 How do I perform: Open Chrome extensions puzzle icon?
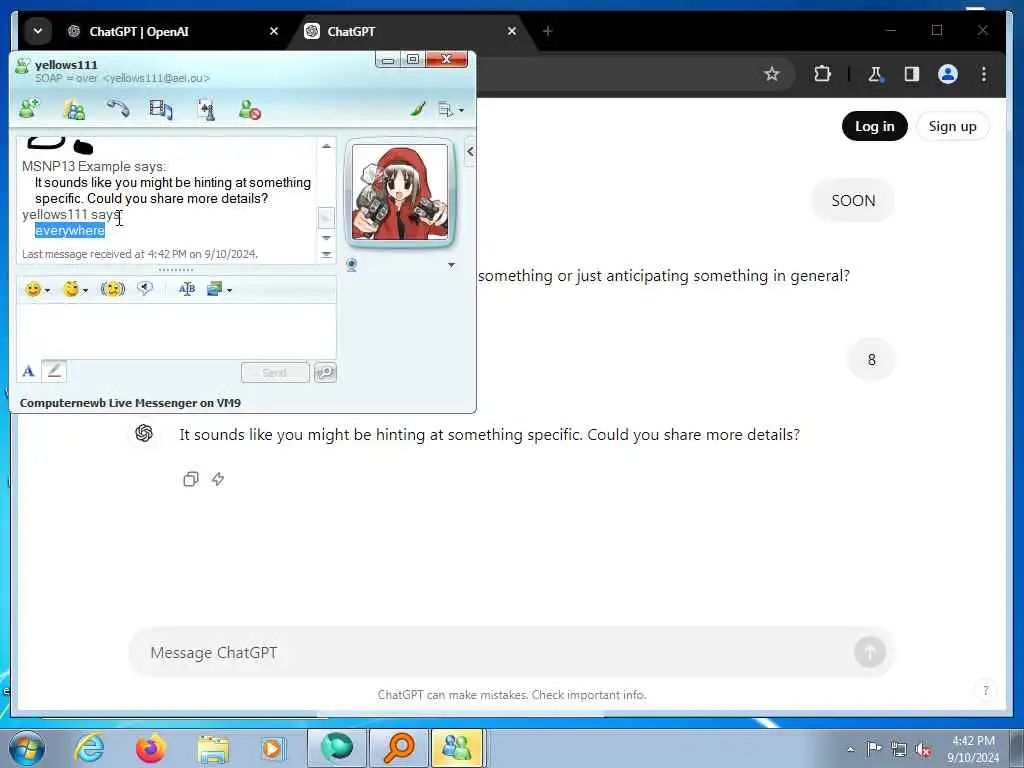tap(822, 74)
